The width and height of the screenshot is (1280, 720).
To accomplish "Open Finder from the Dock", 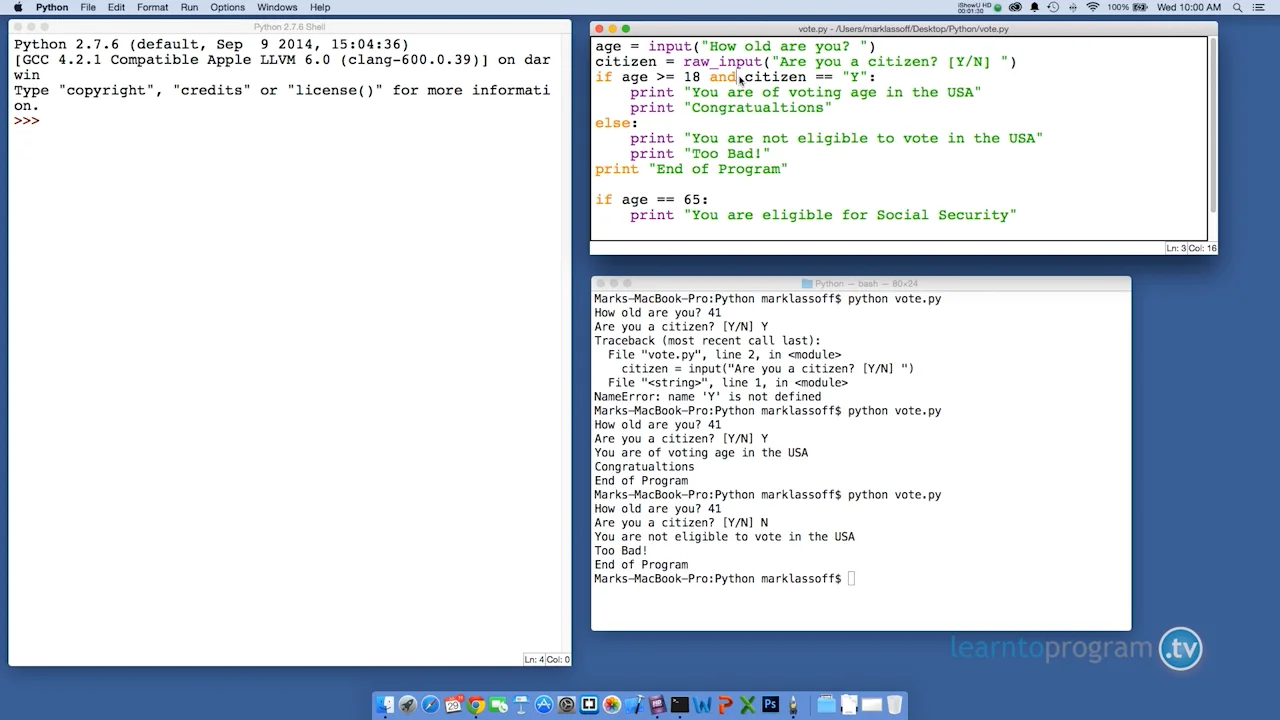I will [386, 705].
